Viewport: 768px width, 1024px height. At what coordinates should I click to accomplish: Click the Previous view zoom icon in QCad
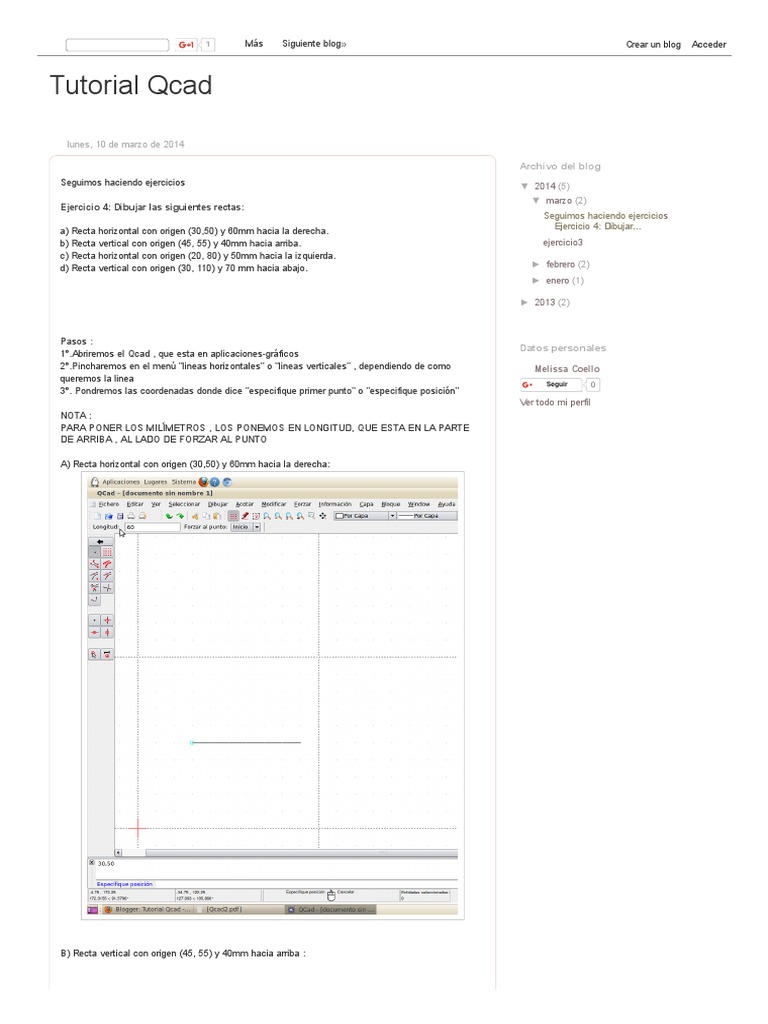(x=300, y=516)
